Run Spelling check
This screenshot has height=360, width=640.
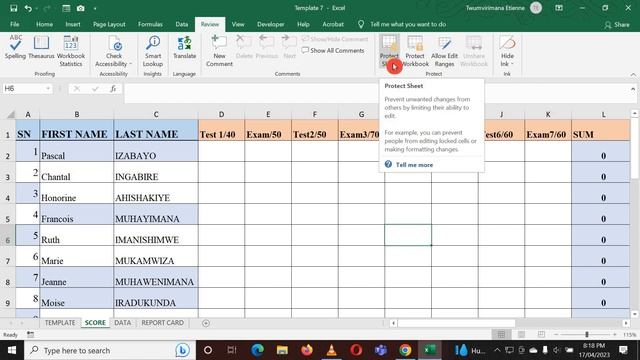click(x=15, y=47)
